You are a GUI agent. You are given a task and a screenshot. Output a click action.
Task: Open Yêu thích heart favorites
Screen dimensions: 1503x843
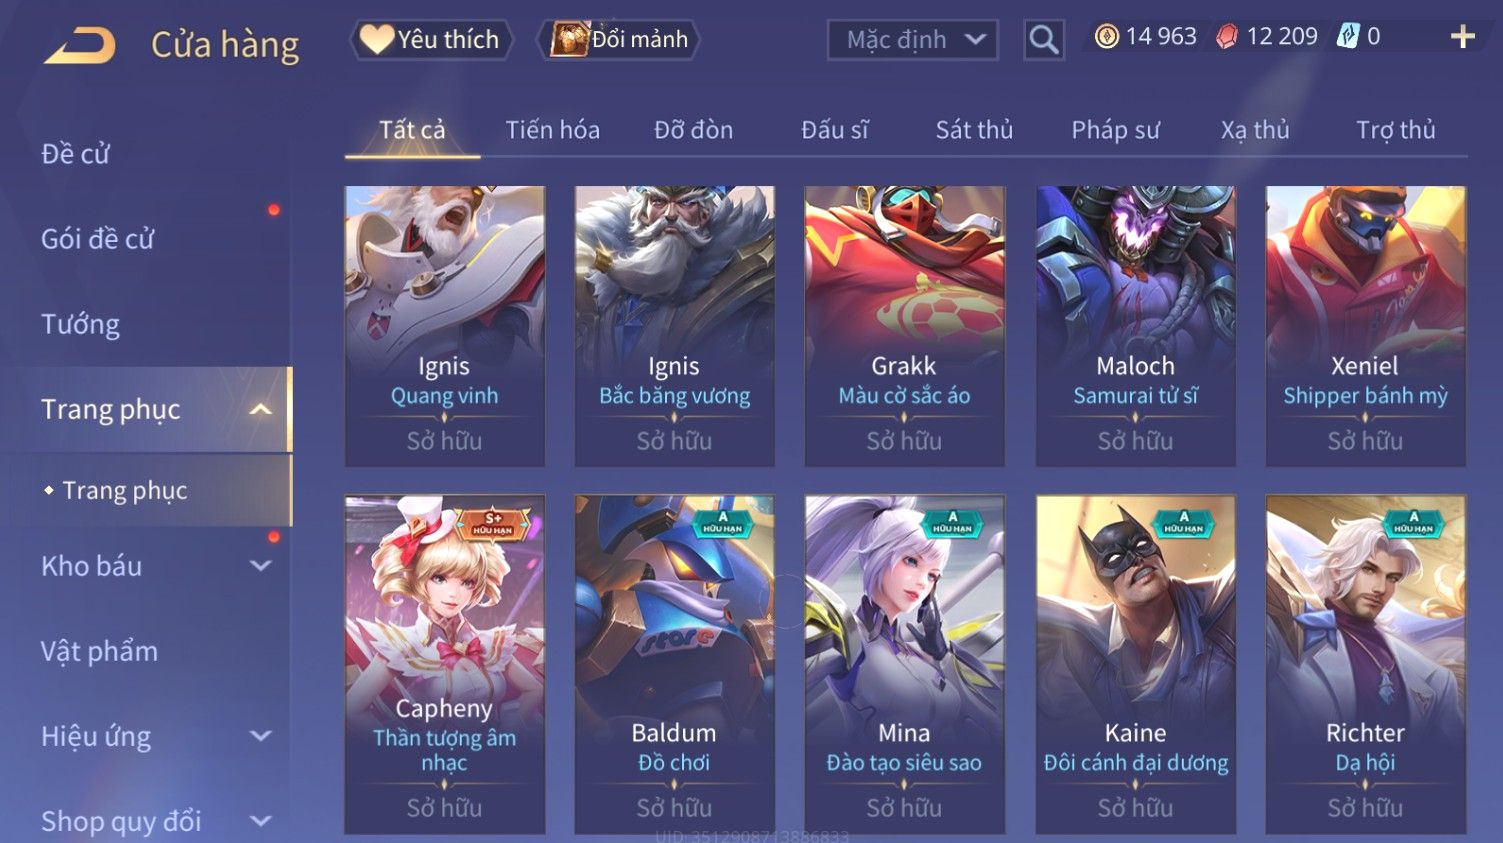coord(430,40)
